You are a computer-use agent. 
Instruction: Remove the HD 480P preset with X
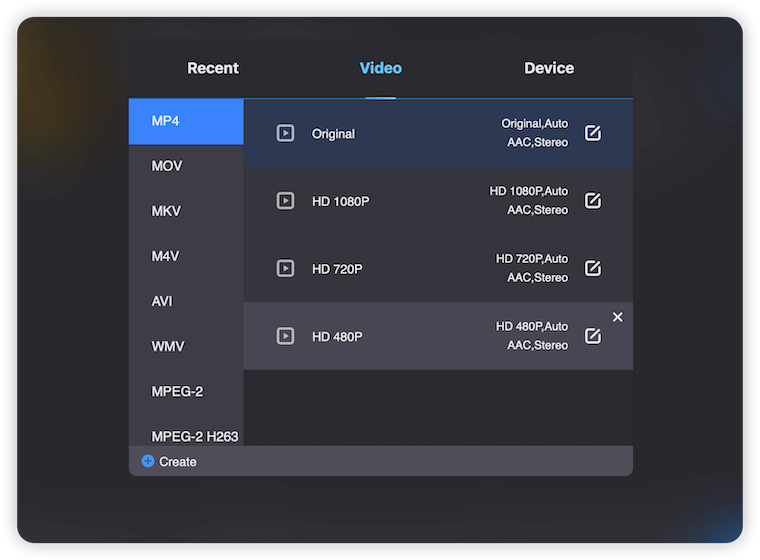tap(617, 317)
